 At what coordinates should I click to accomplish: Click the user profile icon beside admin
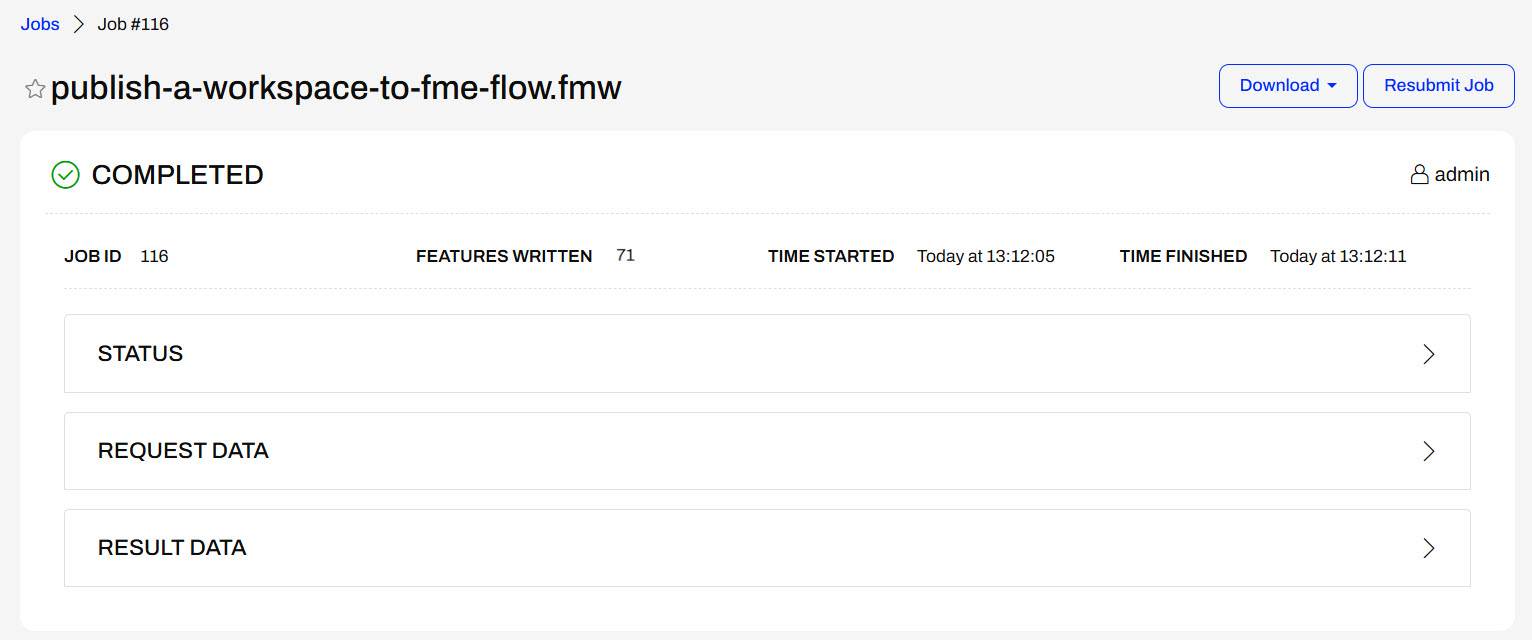click(1419, 175)
